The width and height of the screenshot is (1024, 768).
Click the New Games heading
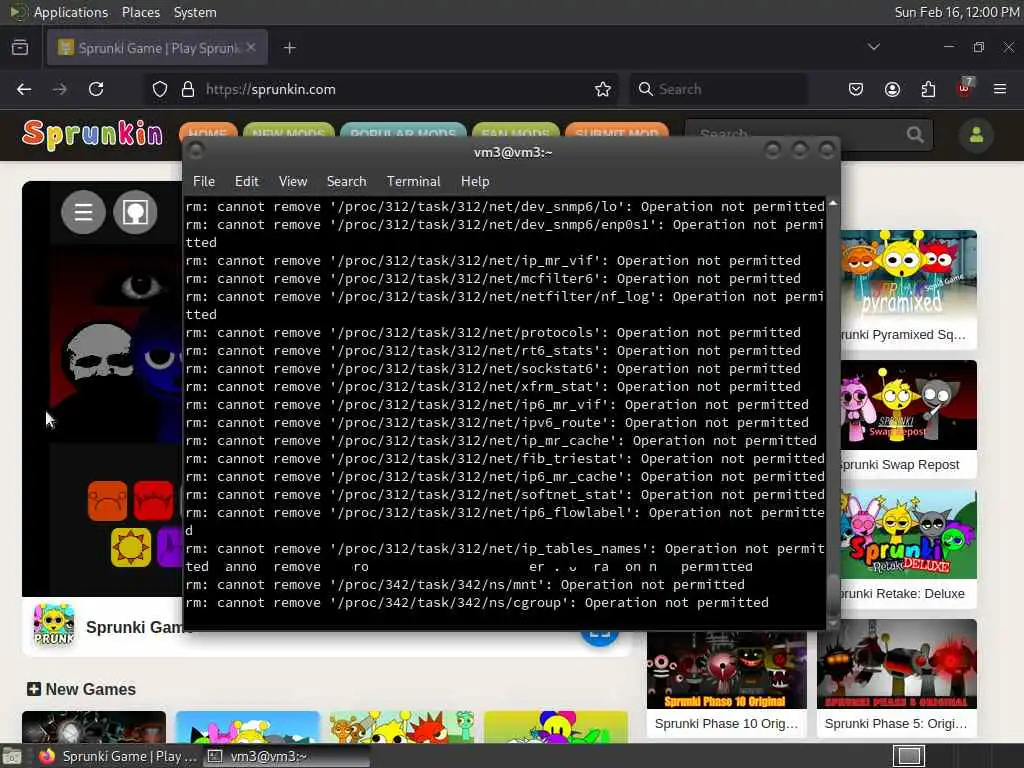91,689
